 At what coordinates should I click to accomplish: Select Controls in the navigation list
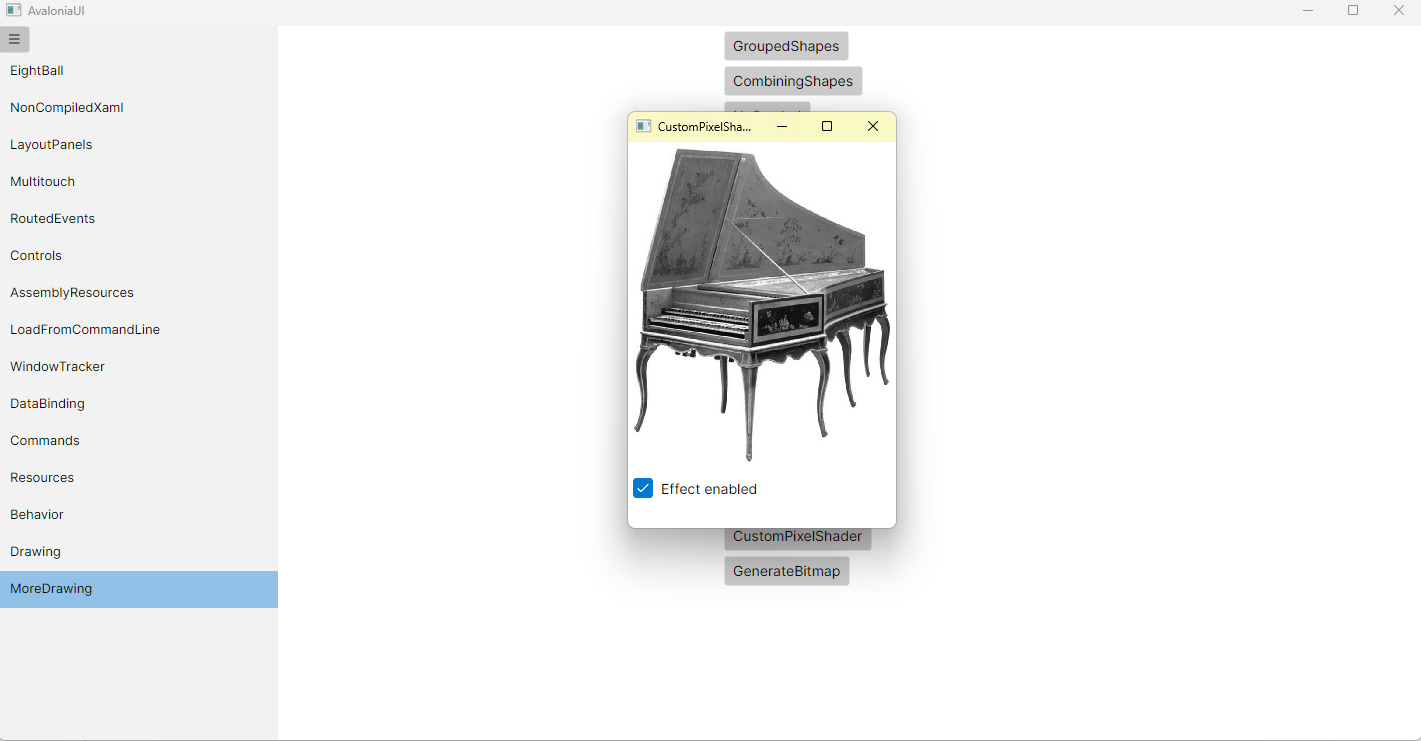[139, 256]
